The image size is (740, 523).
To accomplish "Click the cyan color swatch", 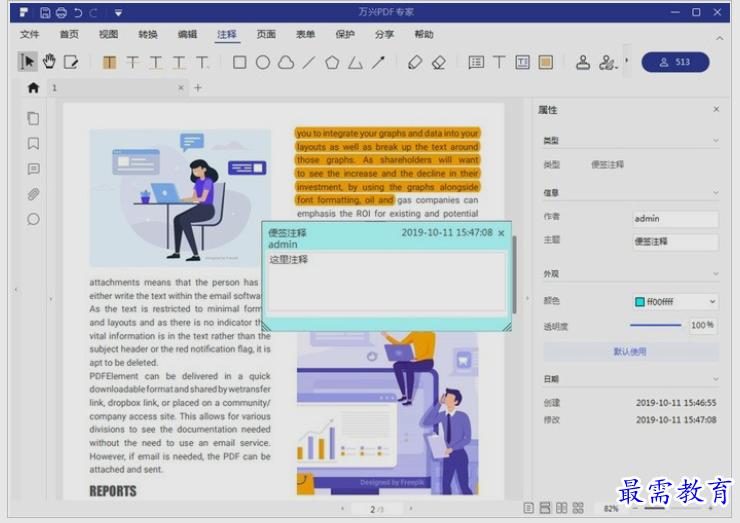I will coord(640,302).
